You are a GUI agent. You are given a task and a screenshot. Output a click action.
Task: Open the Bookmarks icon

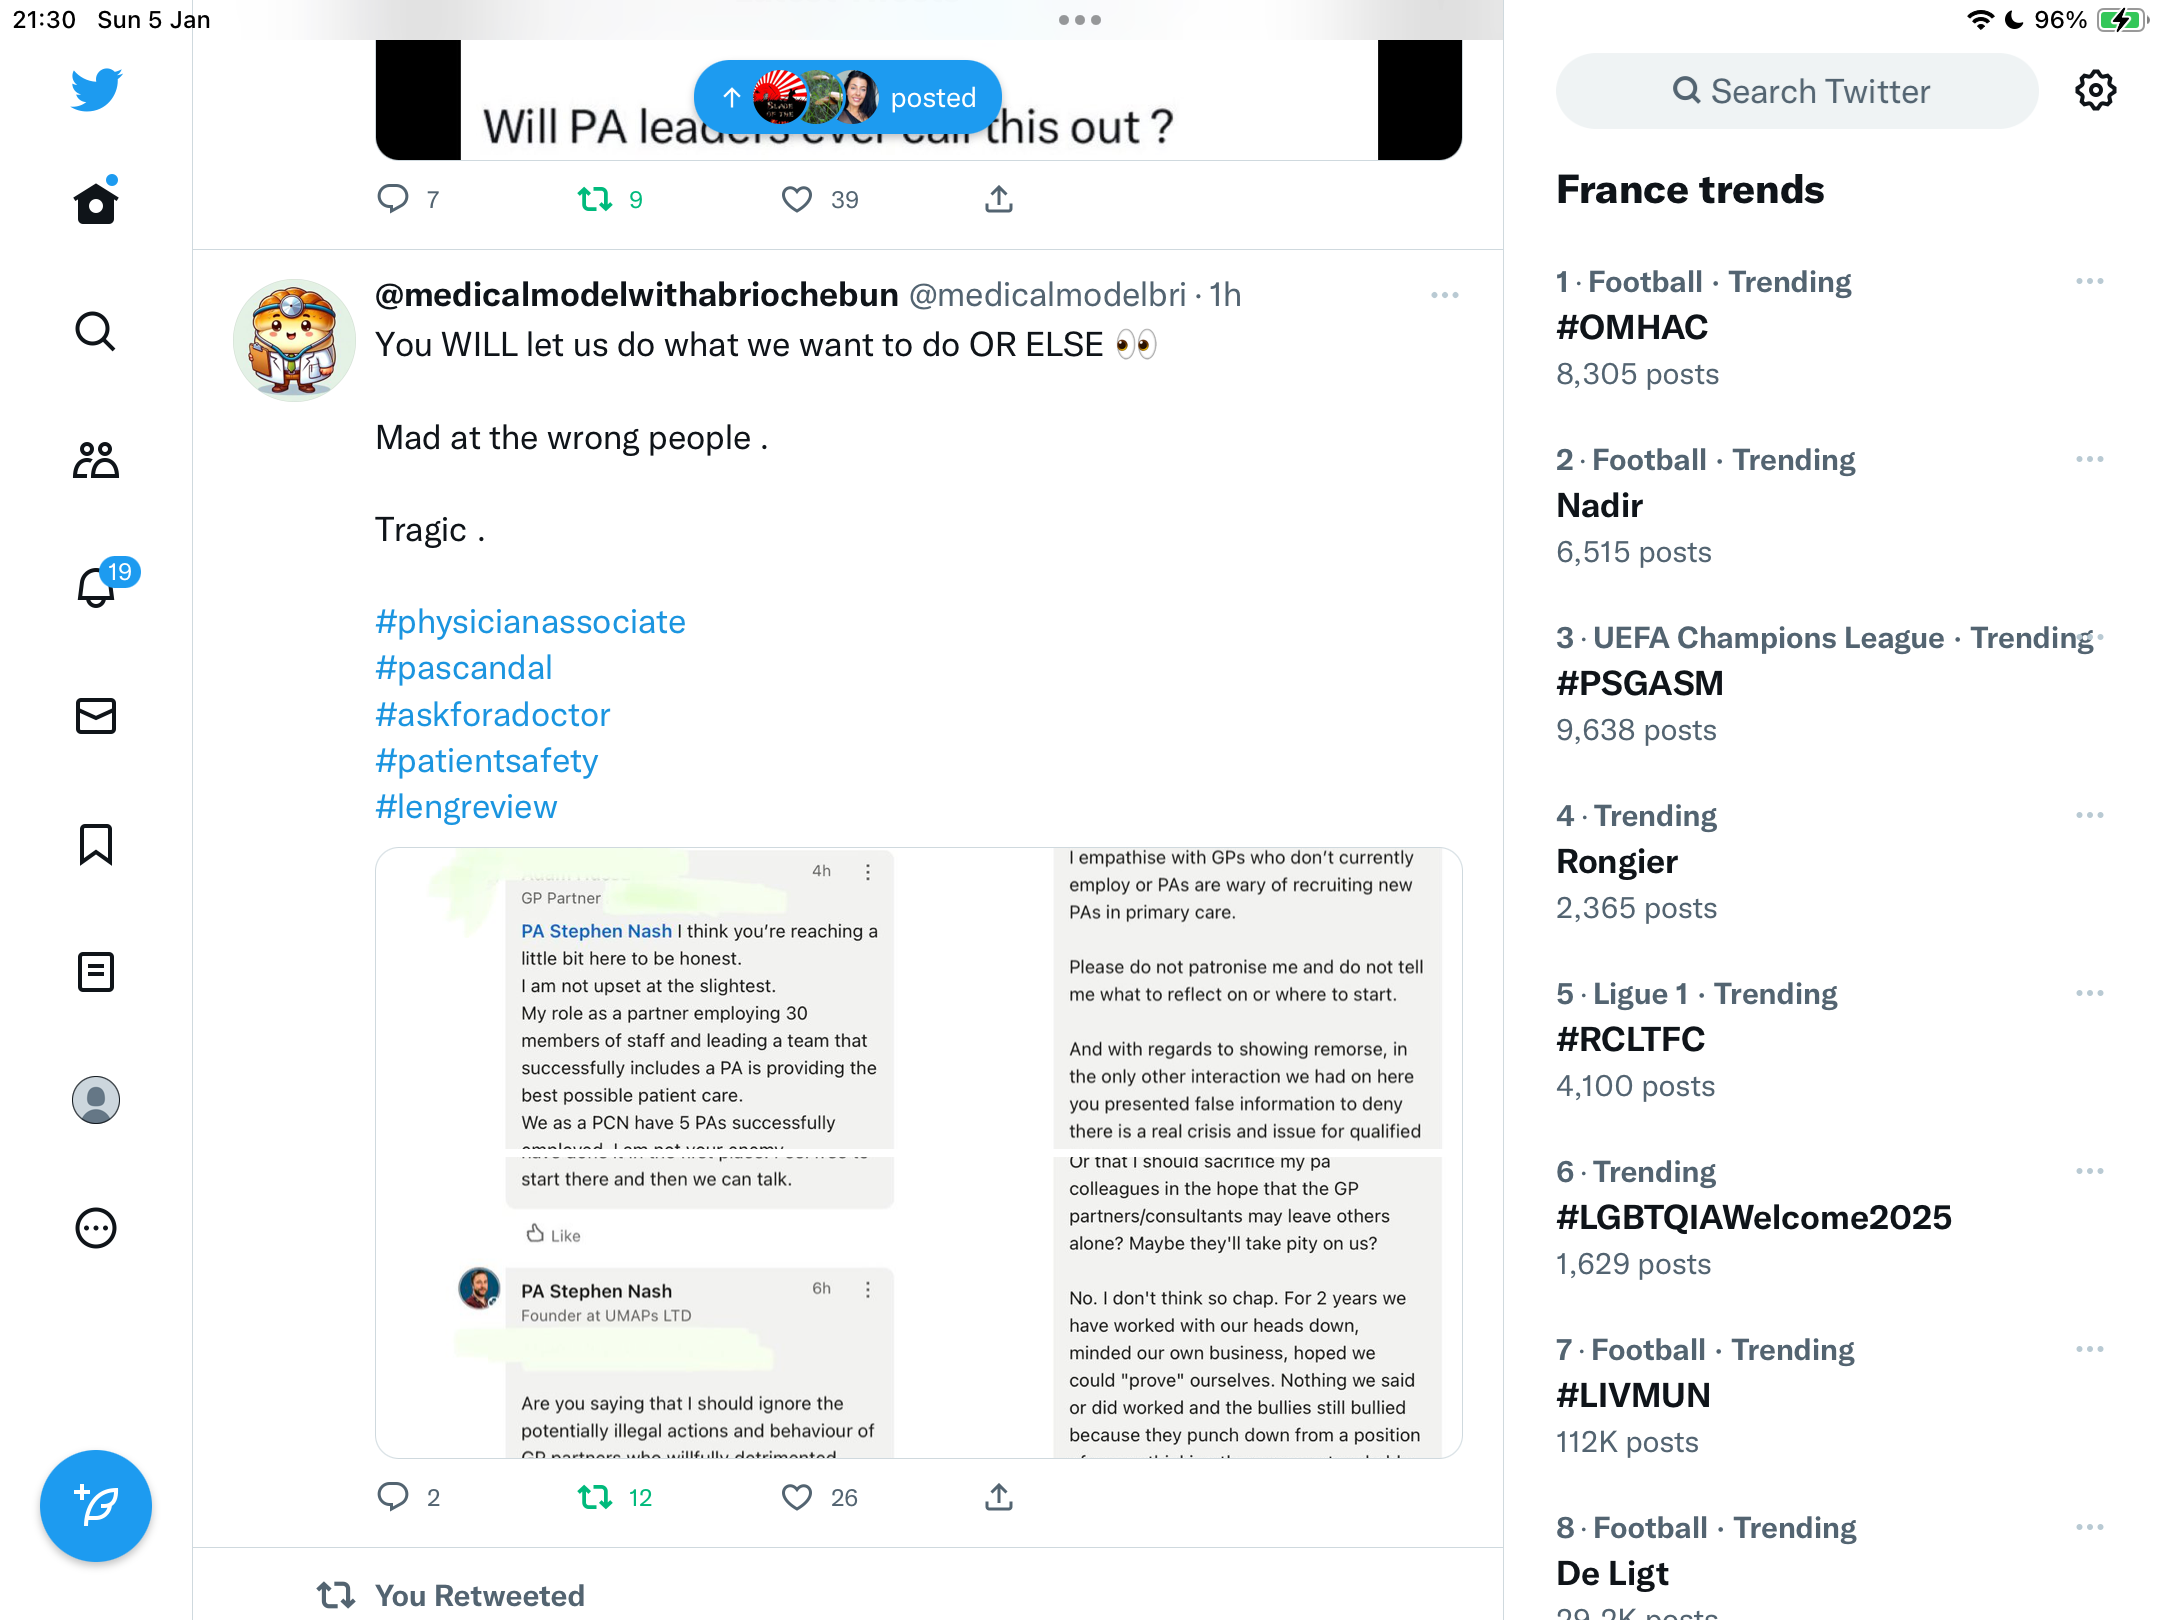coord(96,844)
